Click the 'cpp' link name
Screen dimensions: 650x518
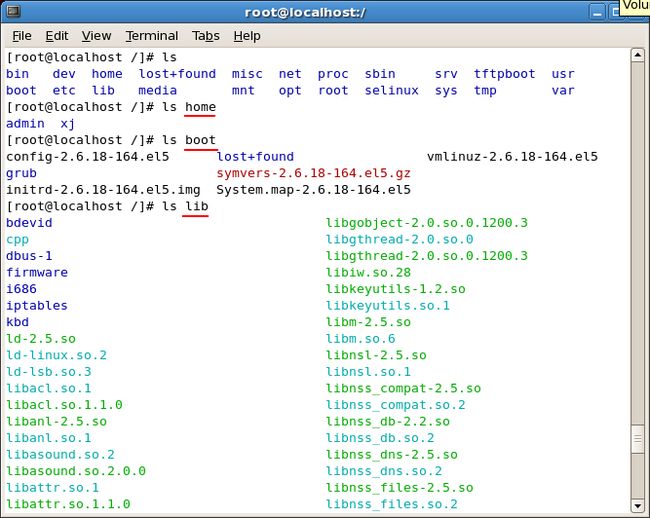coord(17,240)
